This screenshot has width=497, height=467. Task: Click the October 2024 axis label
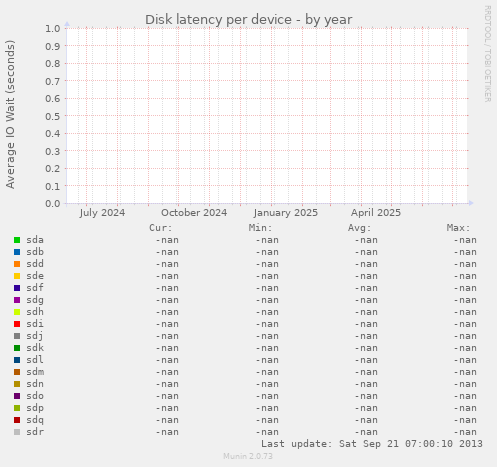[194, 213]
